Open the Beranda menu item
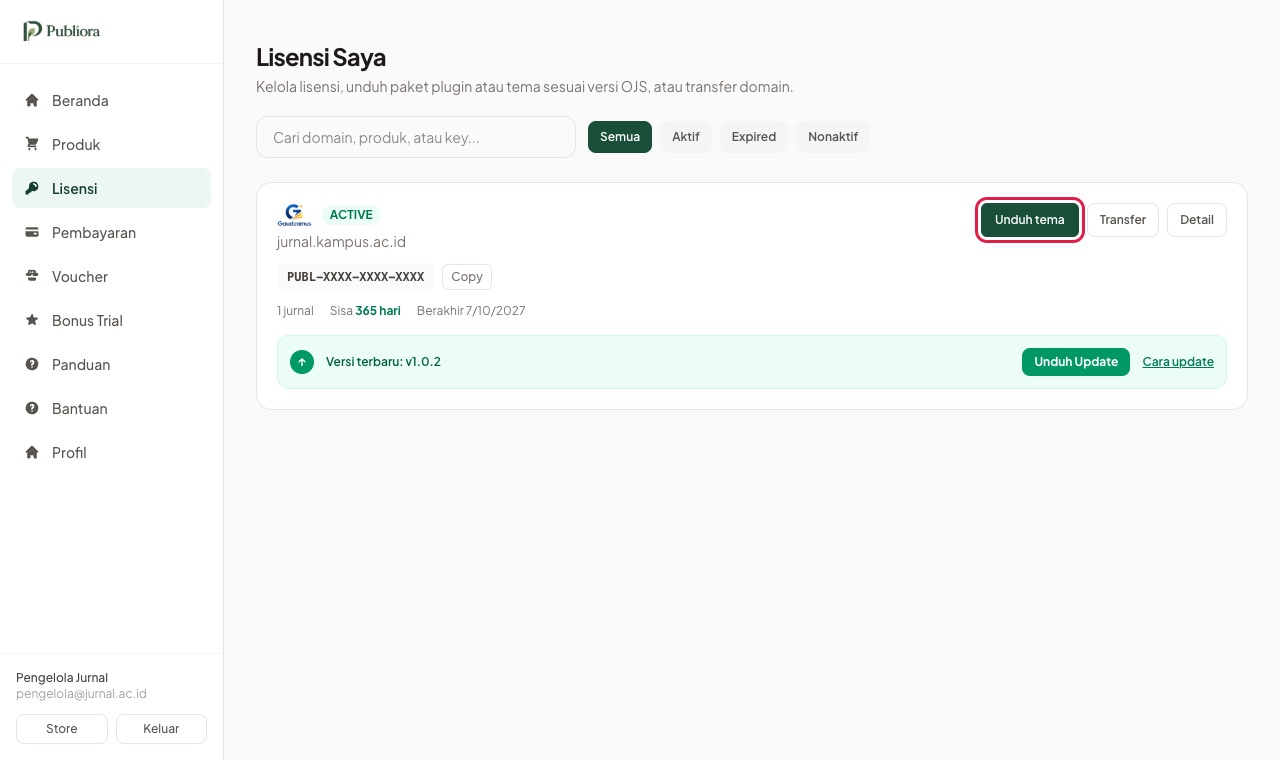 (x=112, y=100)
